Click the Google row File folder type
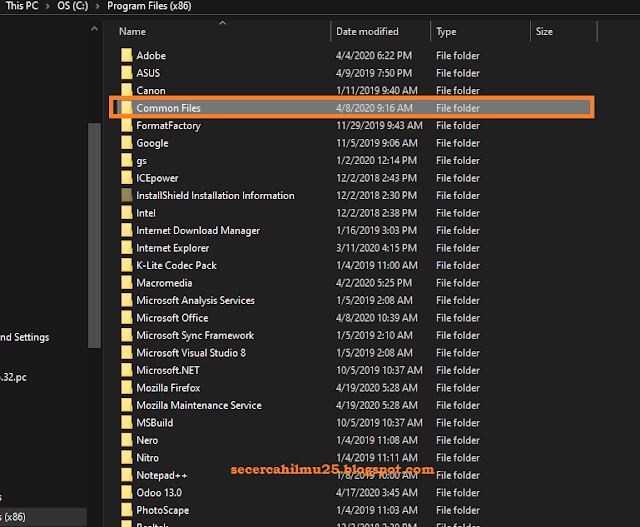This screenshot has height=527, width=640. point(458,143)
